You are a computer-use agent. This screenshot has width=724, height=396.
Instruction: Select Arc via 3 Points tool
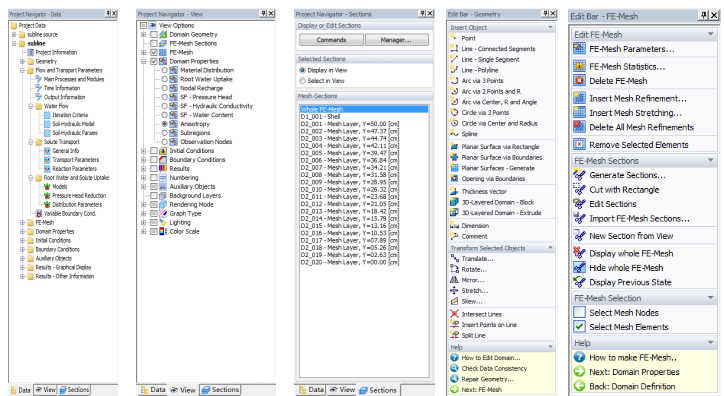483,80
